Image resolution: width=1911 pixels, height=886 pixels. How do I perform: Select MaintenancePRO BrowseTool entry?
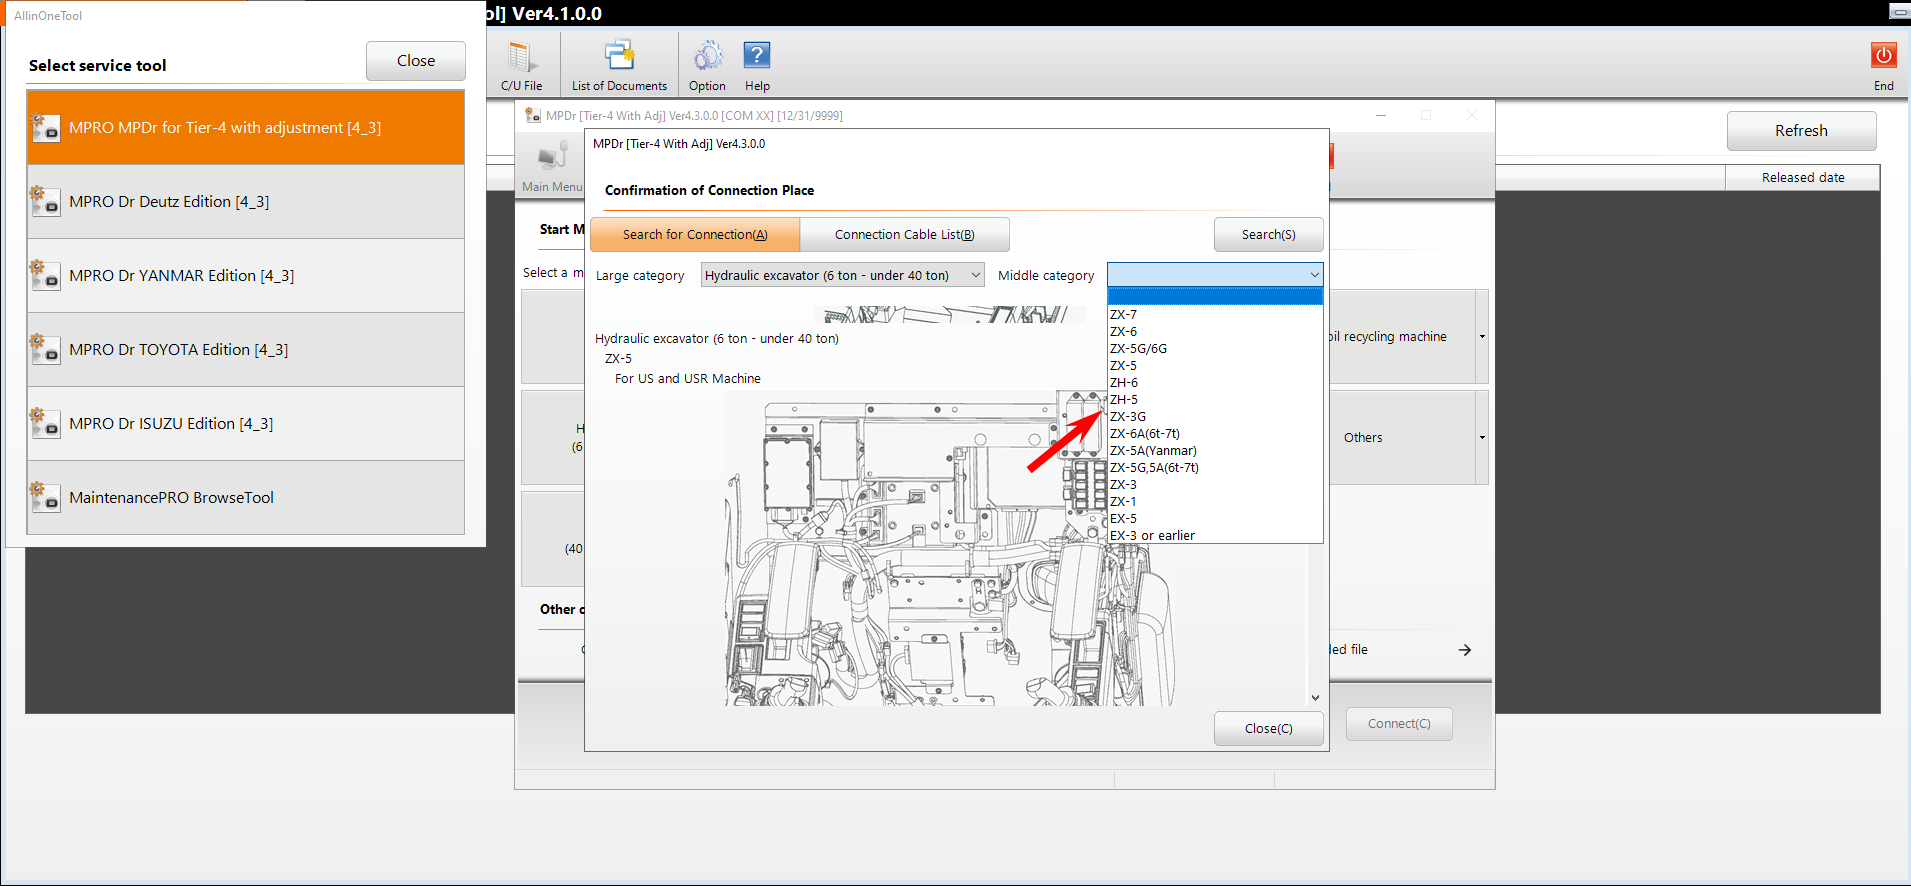pyautogui.click(x=246, y=498)
